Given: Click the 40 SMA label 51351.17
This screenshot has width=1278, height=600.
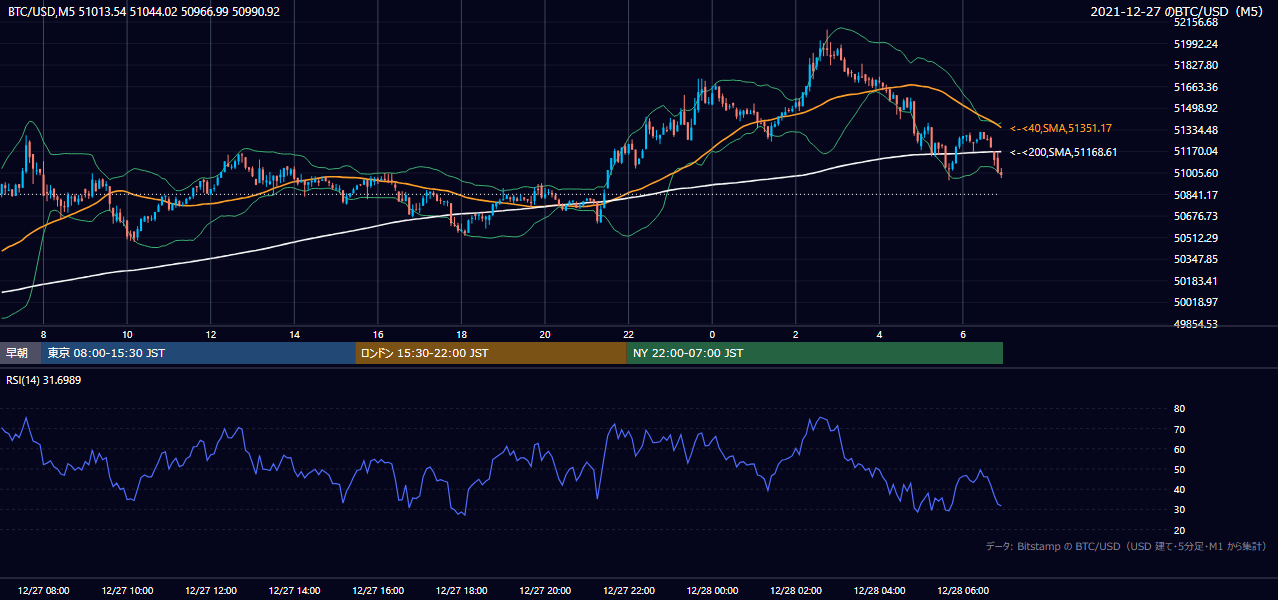Looking at the screenshot, I should (1061, 129).
